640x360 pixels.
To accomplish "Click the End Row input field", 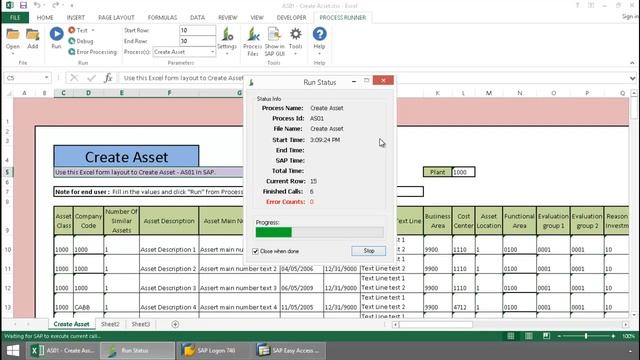I will click(x=198, y=41).
